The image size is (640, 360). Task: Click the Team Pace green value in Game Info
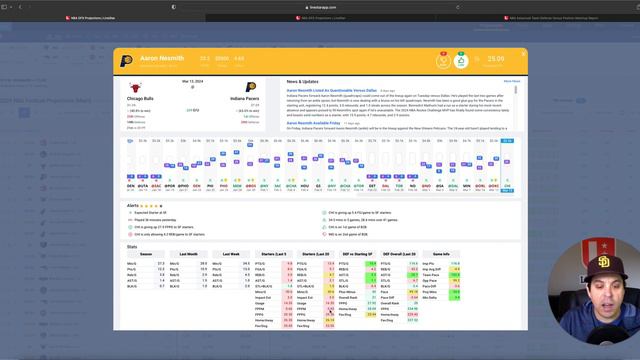point(454,275)
